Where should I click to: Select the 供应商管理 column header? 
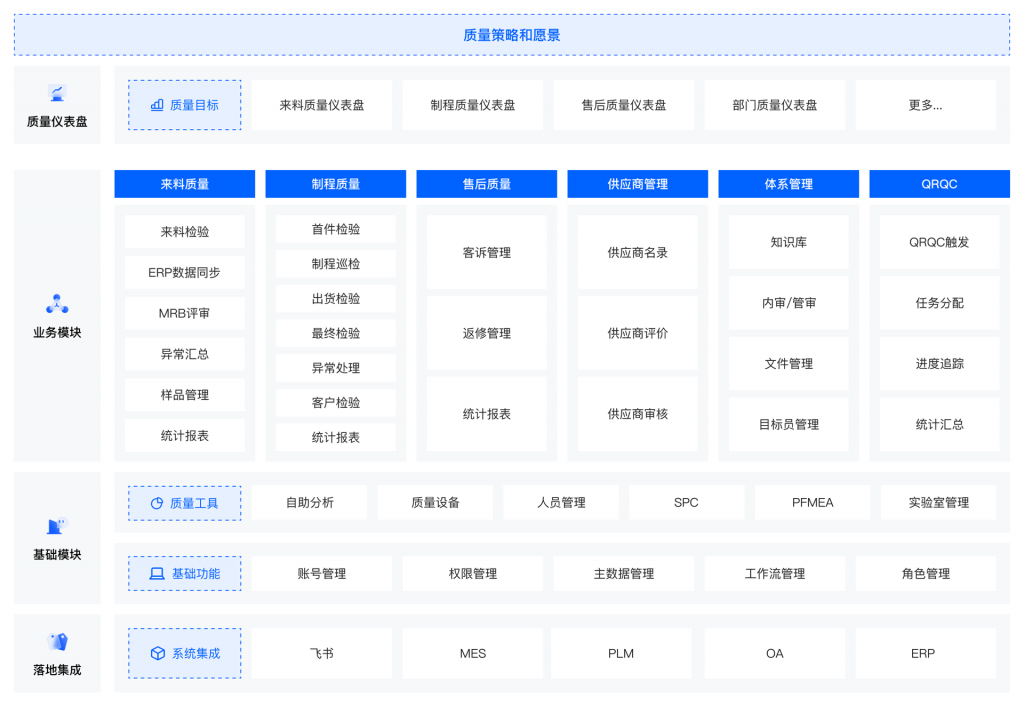[x=637, y=184]
